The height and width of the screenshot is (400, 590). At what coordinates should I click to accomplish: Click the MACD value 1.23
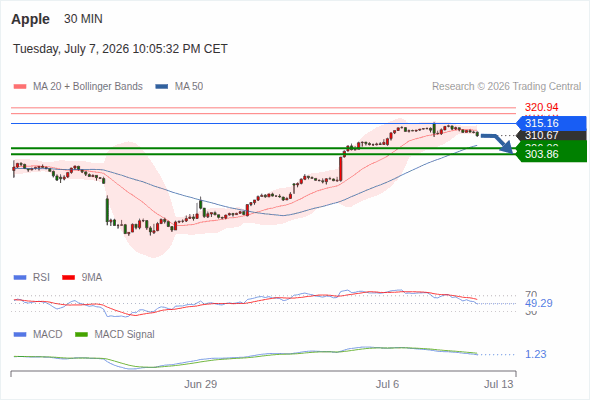tap(535, 354)
